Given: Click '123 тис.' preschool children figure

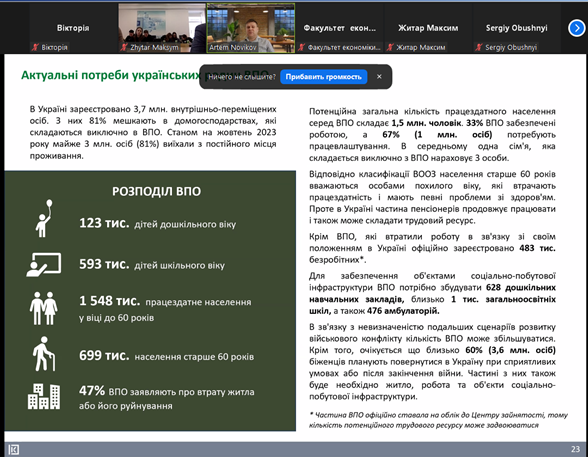Looking at the screenshot, I should click(104, 223).
